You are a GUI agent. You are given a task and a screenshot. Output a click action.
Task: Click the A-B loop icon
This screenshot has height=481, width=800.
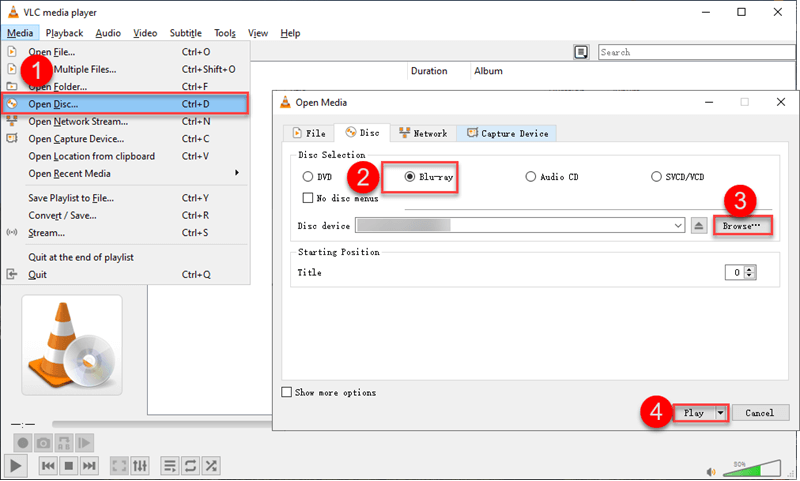(64, 443)
